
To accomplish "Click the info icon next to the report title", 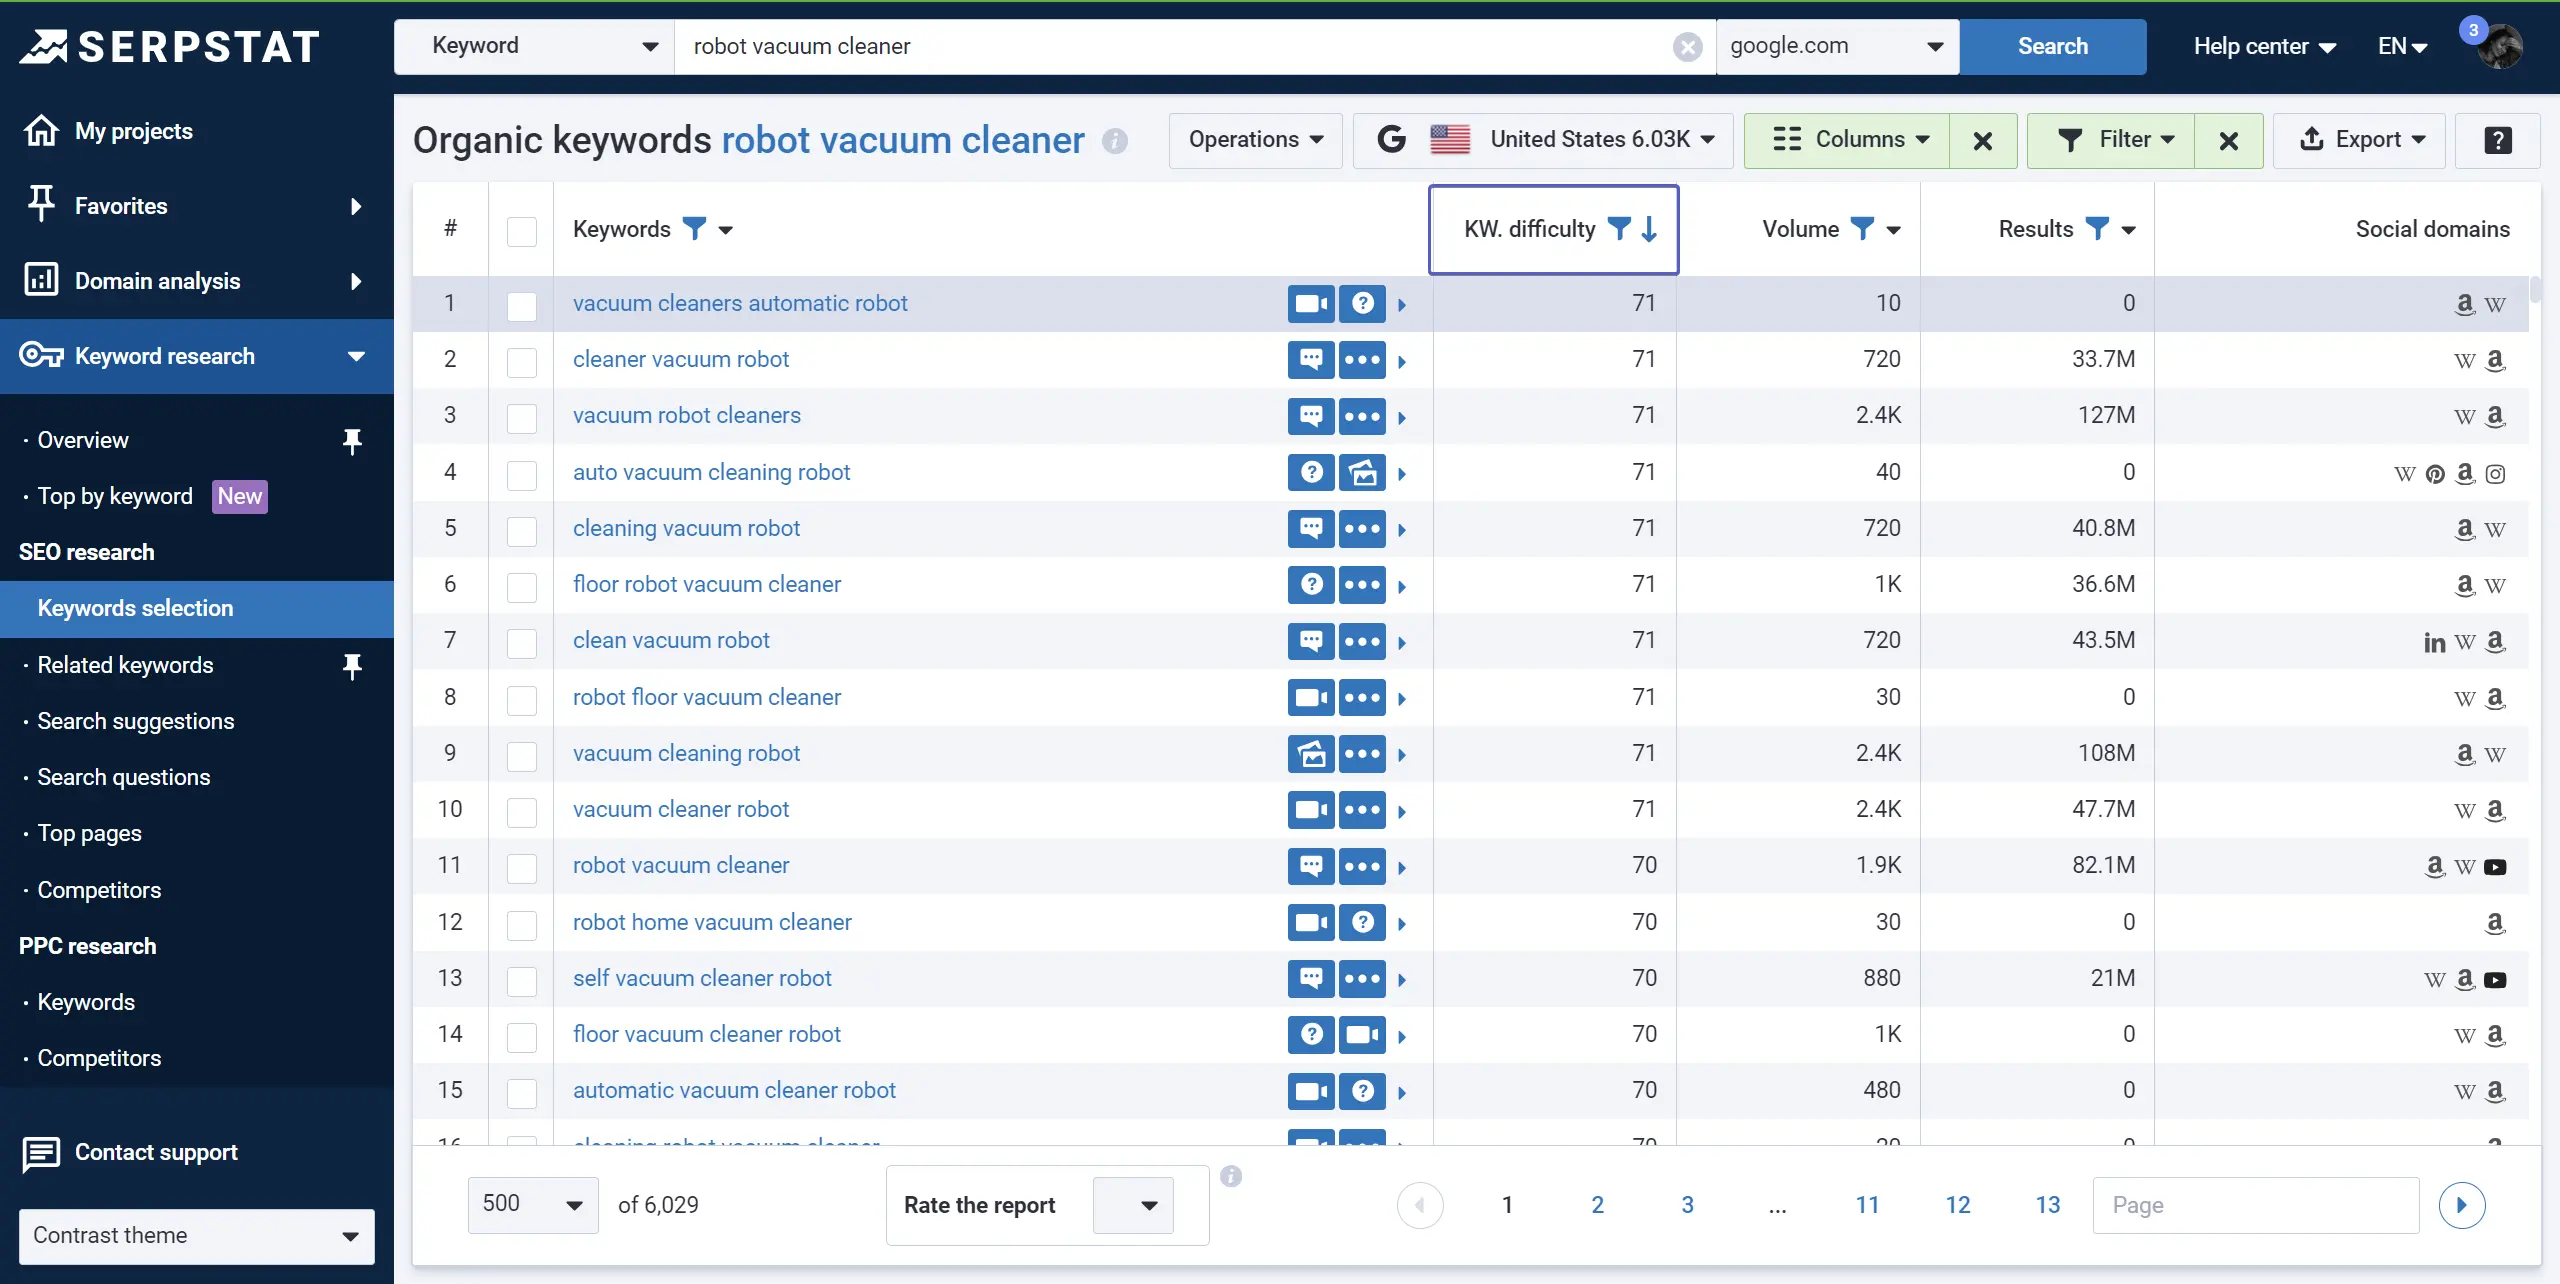I will point(1115,141).
